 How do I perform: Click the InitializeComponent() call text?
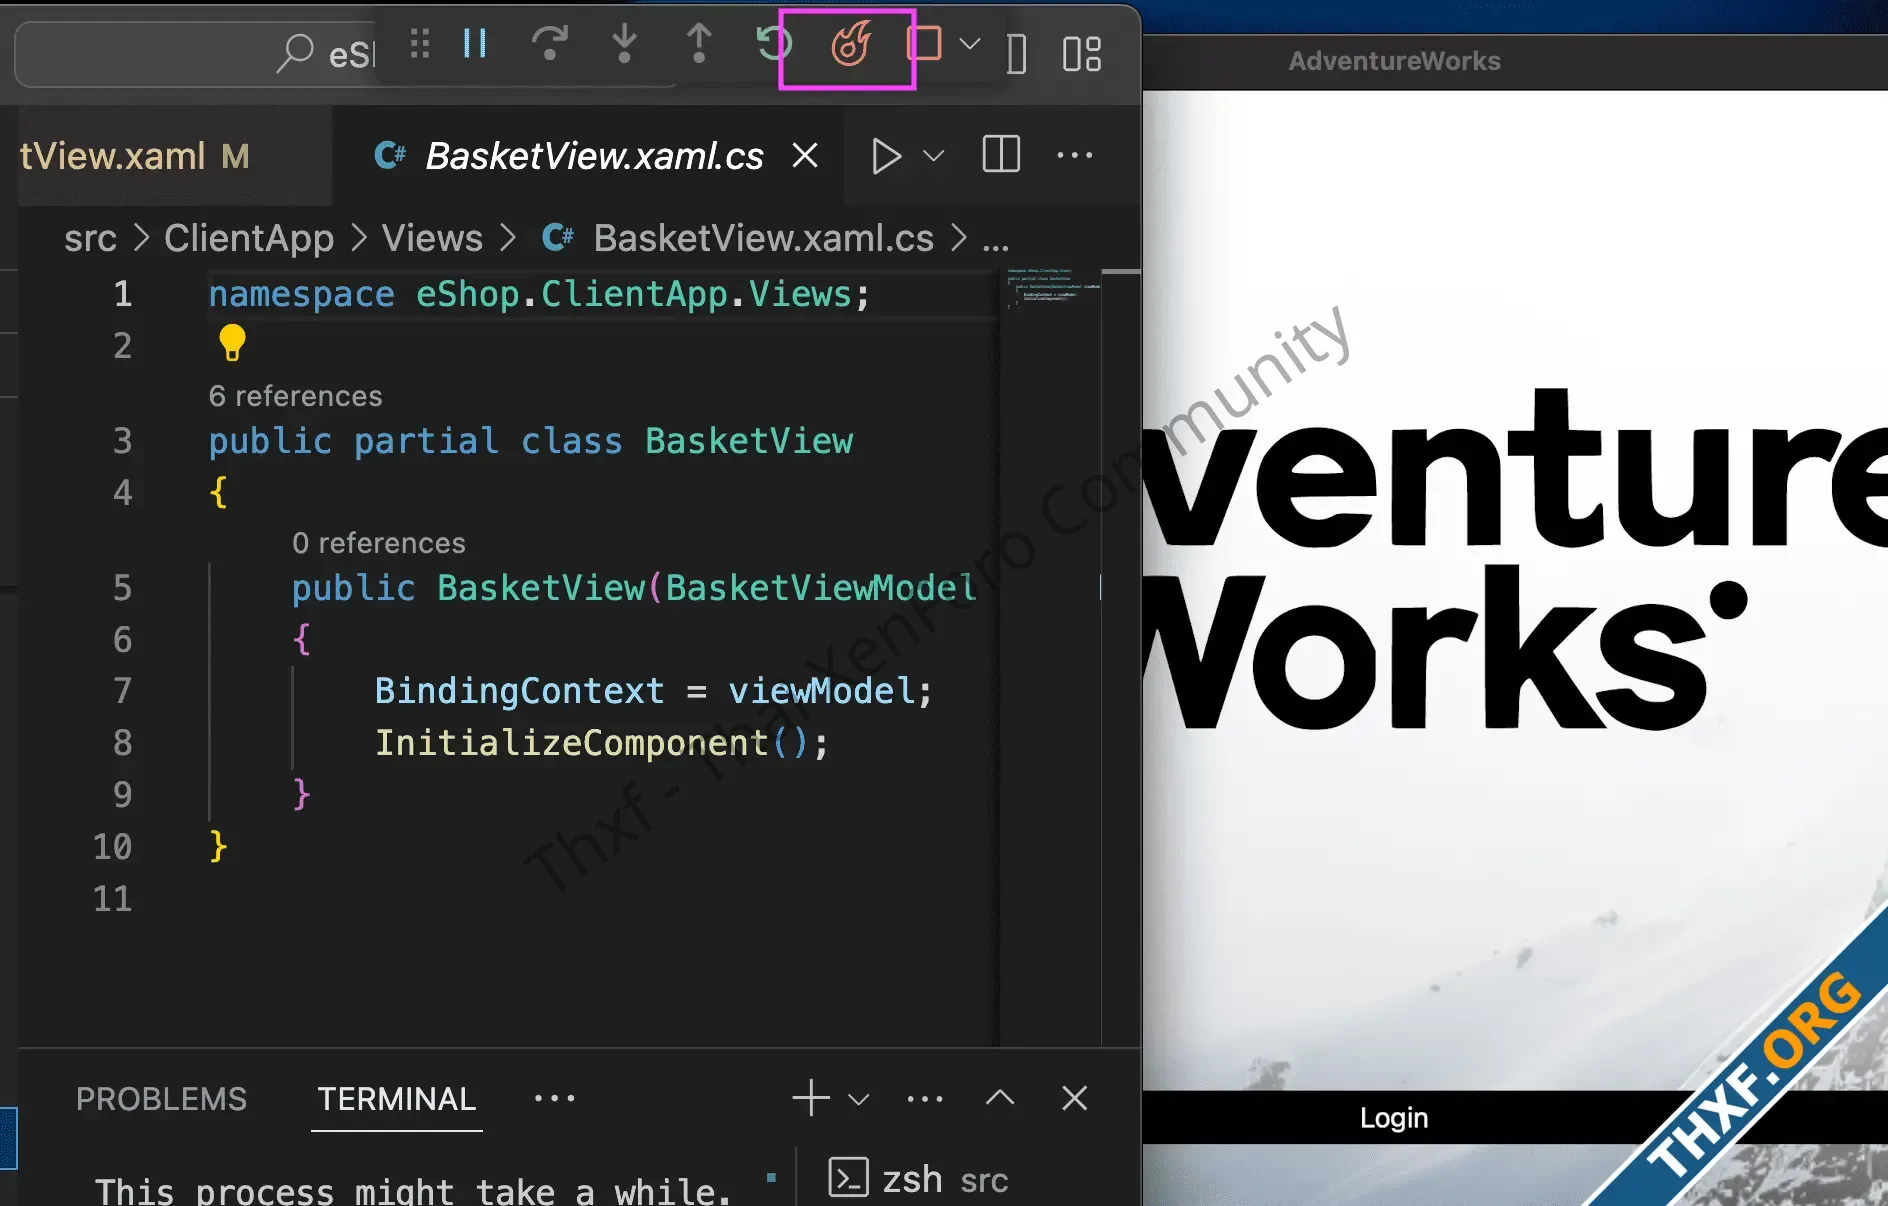601,743
